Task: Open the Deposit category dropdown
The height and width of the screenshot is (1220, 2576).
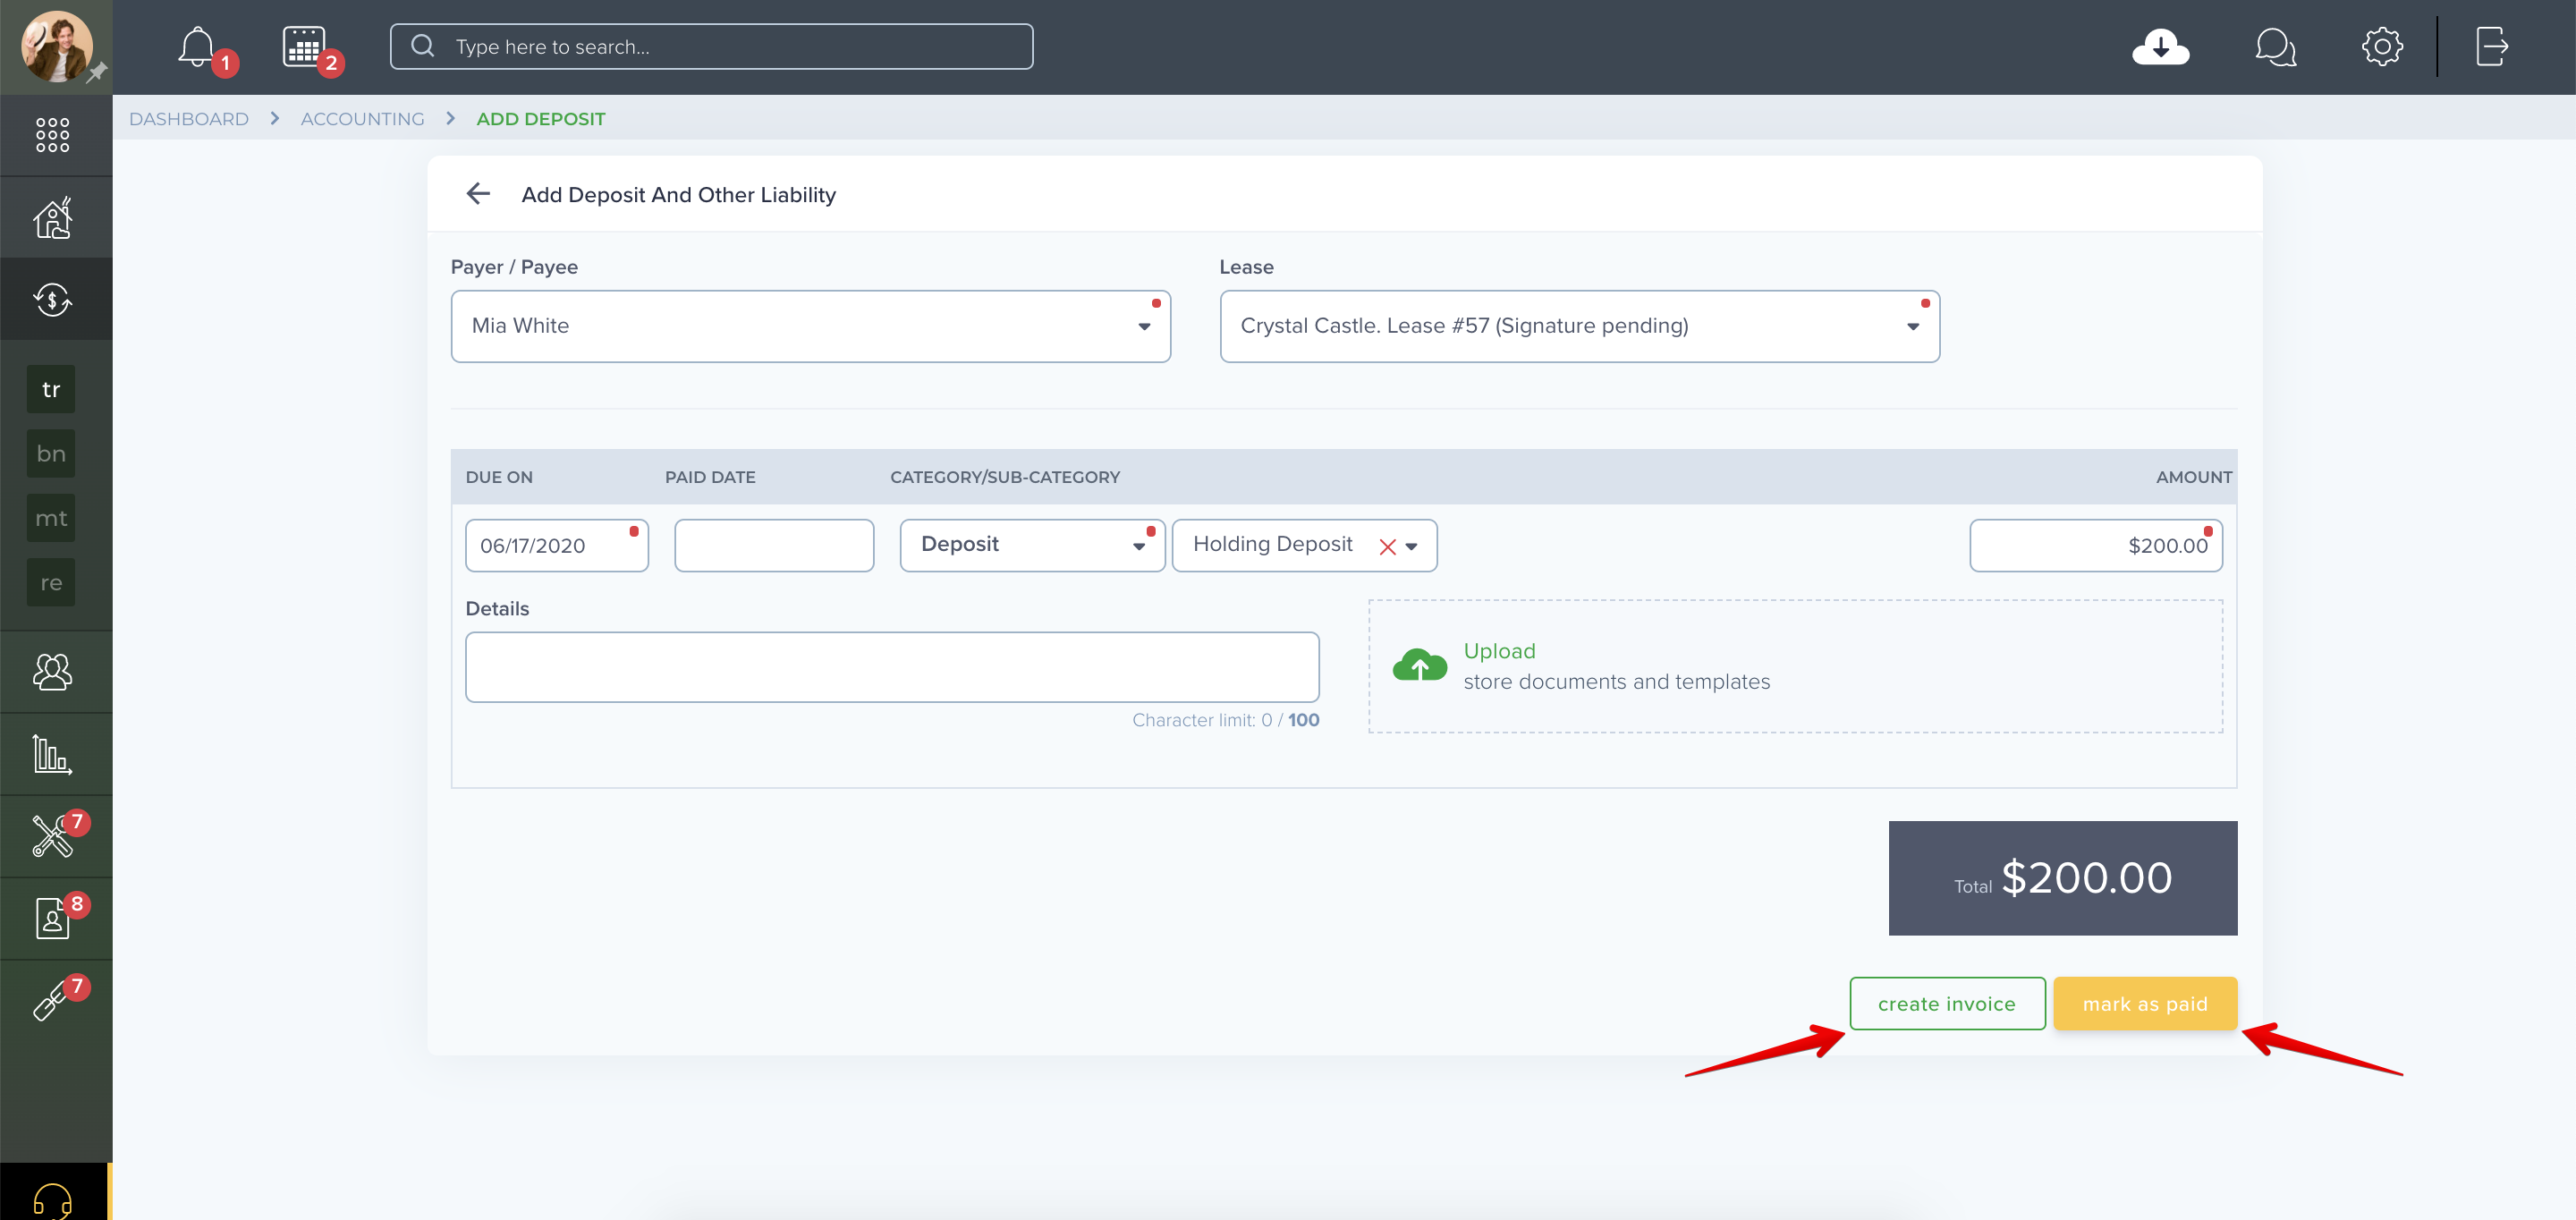Action: tap(1032, 545)
